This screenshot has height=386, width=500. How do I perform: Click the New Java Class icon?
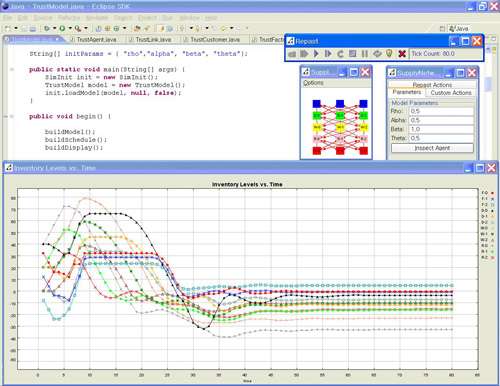[117, 28]
